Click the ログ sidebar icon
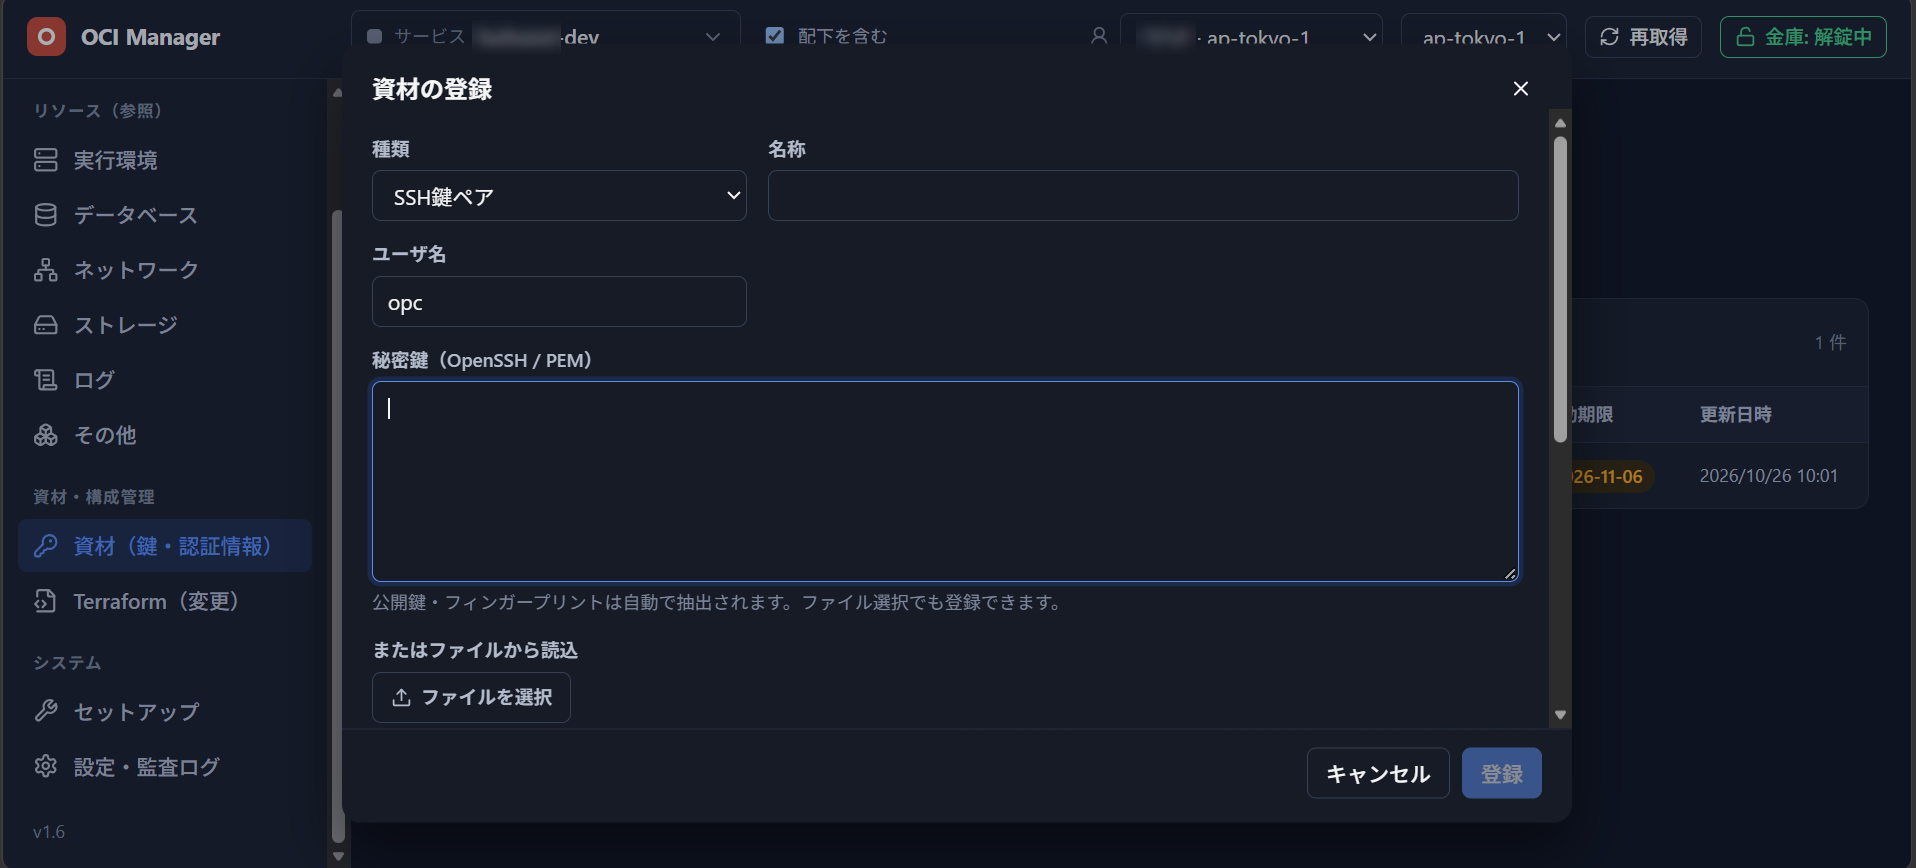This screenshot has width=1916, height=868. pyautogui.click(x=46, y=380)
